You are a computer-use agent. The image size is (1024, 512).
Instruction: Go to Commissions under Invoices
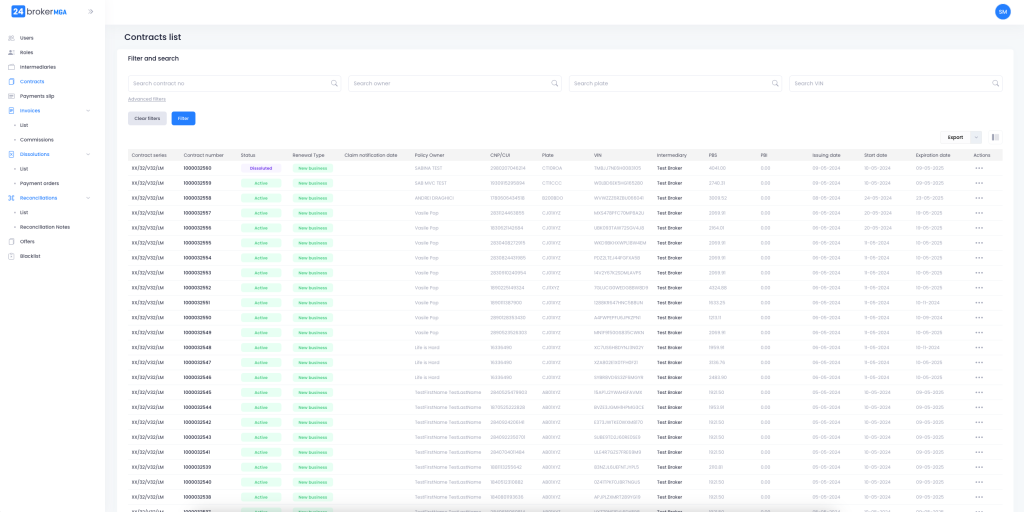(x=37, y=140)
